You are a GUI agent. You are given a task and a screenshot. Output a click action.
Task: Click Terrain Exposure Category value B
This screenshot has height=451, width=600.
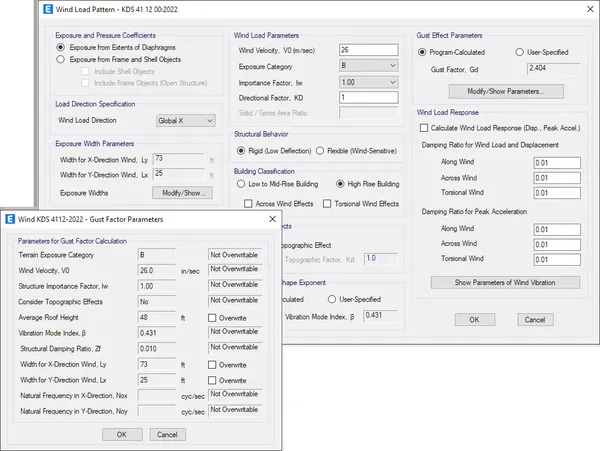tap(157, 255)
